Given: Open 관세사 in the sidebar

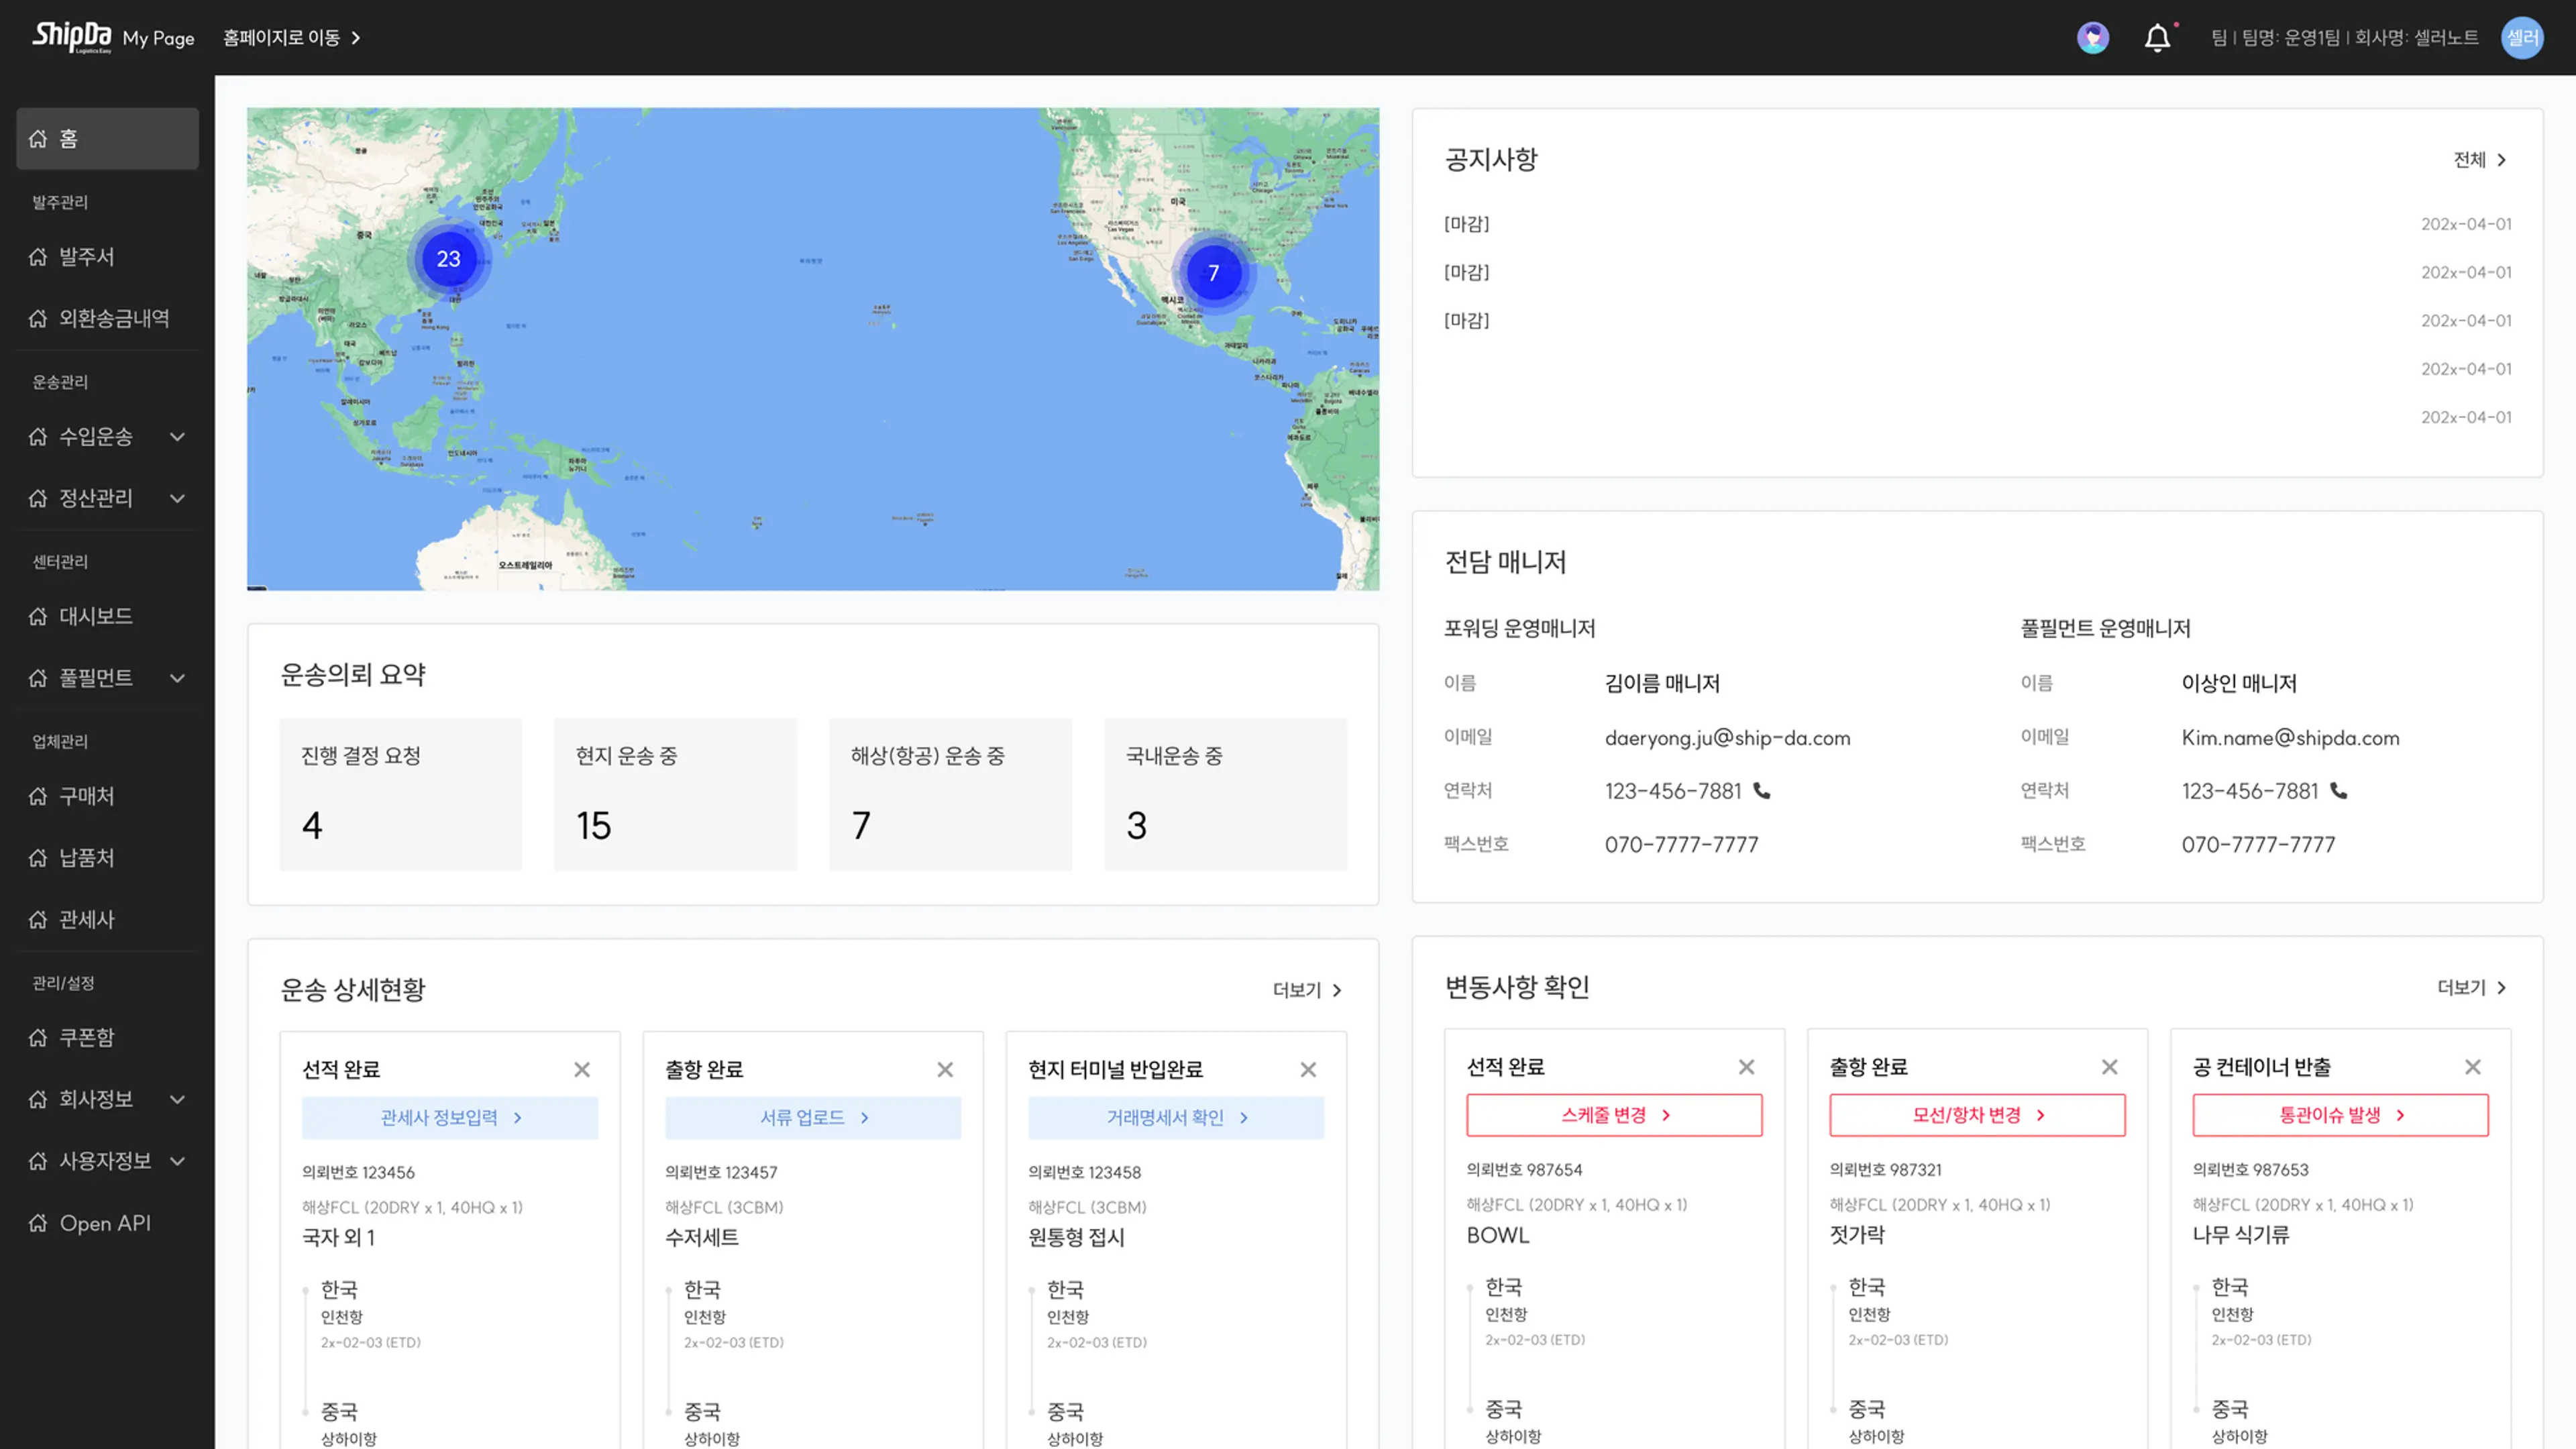Looking at the screenshot, I should point(107,920).
